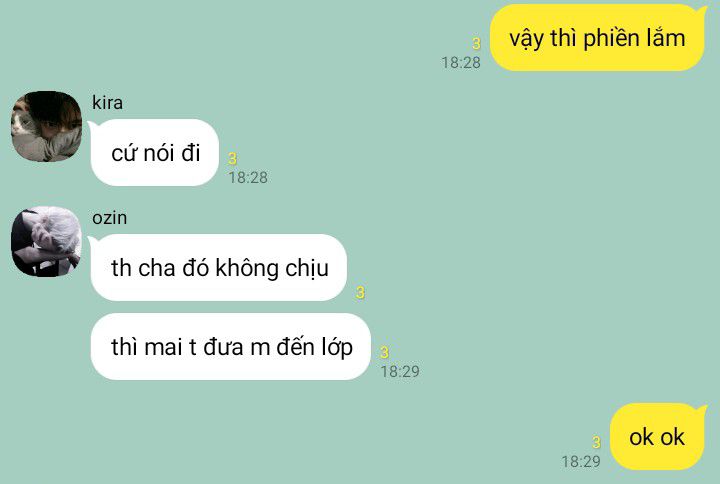Image resolution: width=720 pixels, height=484 pixels.
Task: Open kira's profile avatar
Action: point(46,126)
